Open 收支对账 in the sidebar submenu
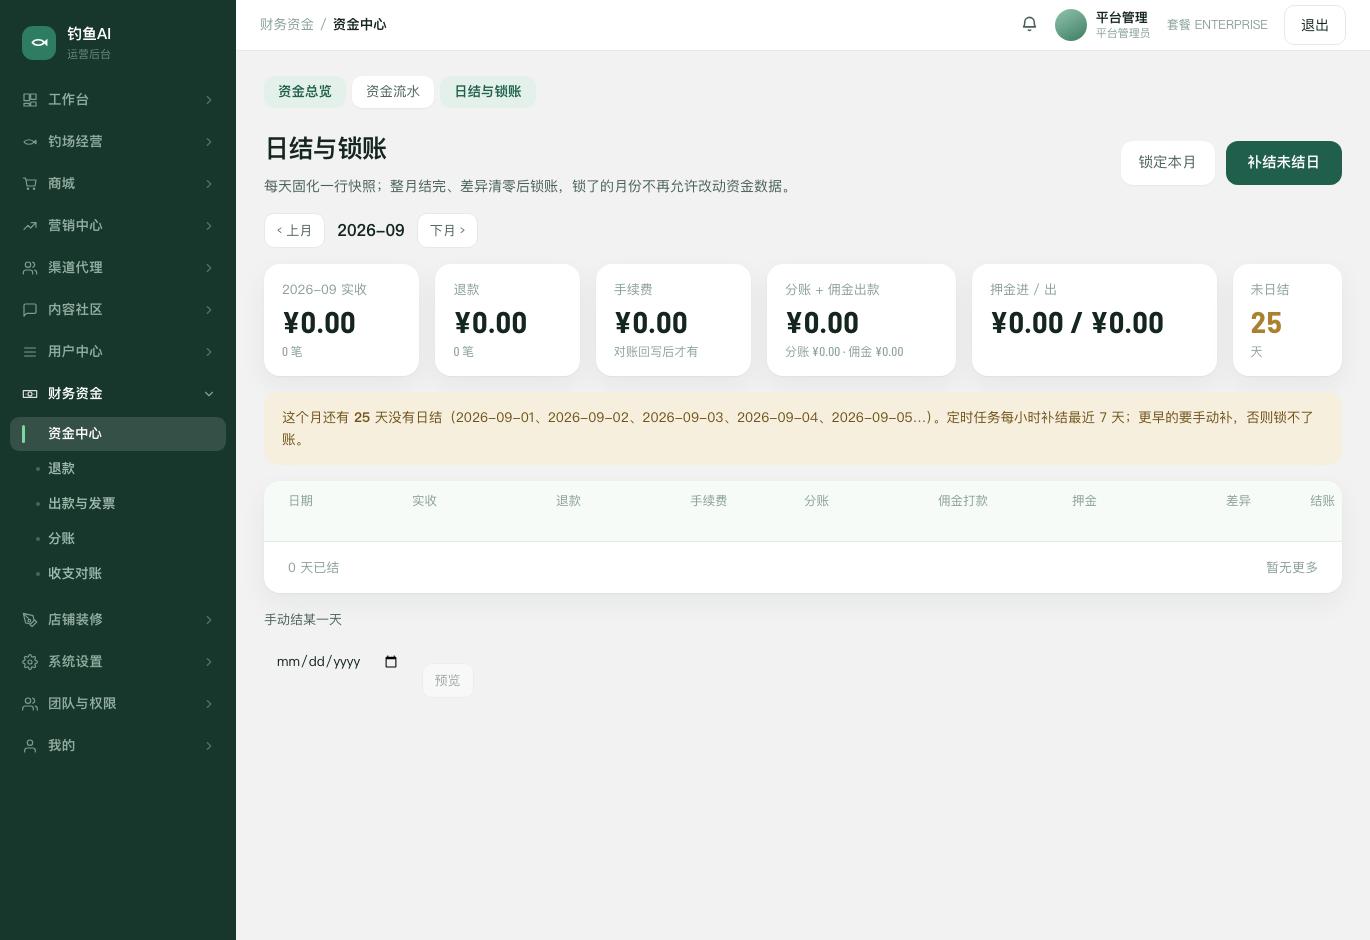The width and height of the screenshot is (1370, 940). pos(118,574)
